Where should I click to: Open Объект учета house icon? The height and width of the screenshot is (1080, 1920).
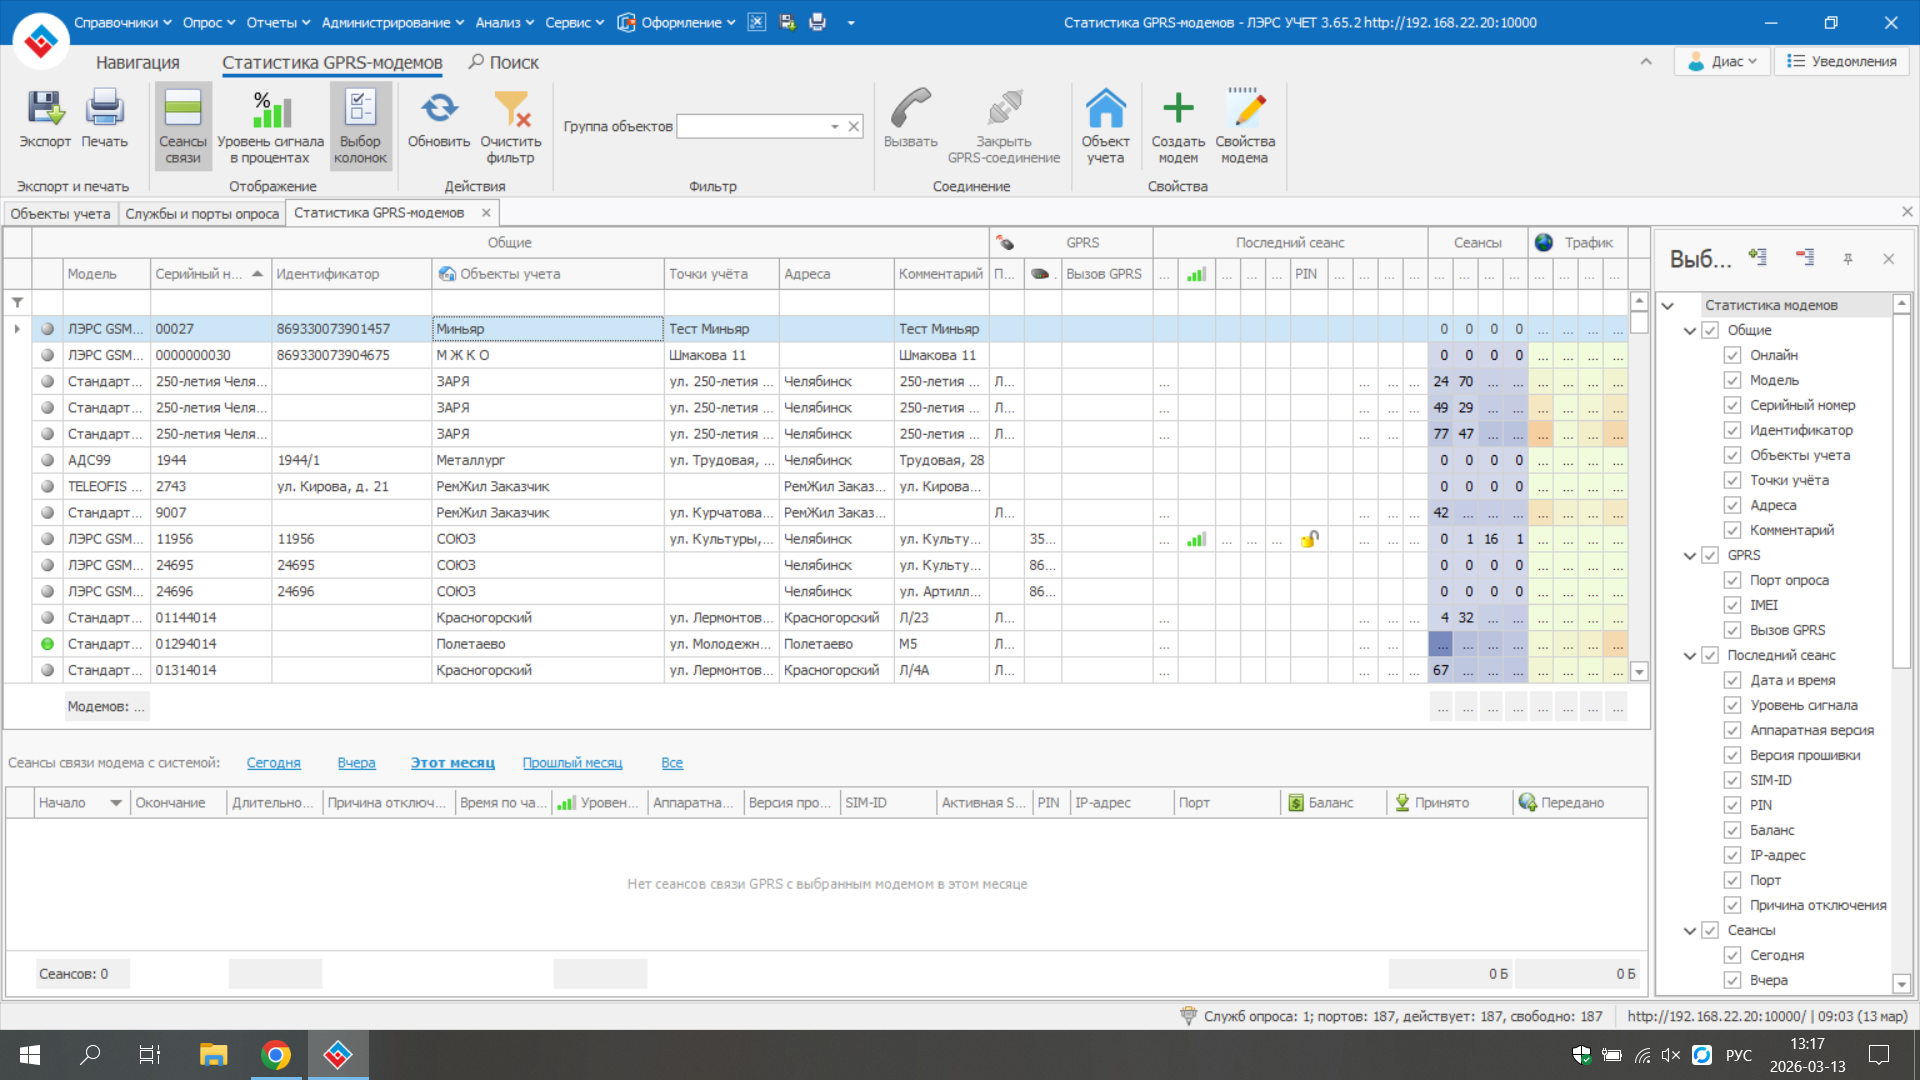(1105, 109)
